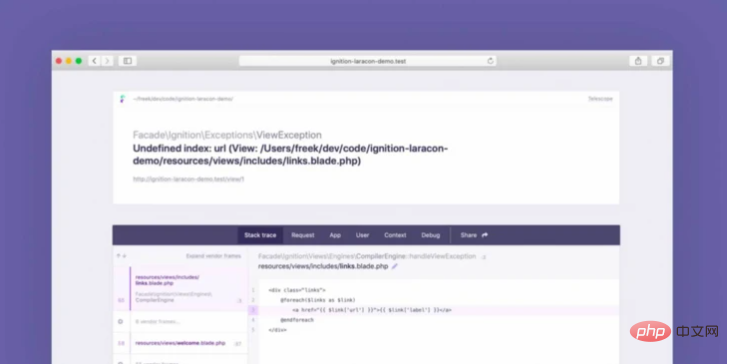Click the Safari back arrow button
This screenshot has width=729, height=364.
pyautogui.click(x=95, y=61)
